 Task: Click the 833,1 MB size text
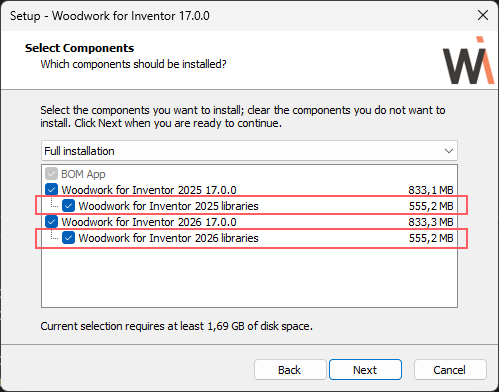pos(431,190)
